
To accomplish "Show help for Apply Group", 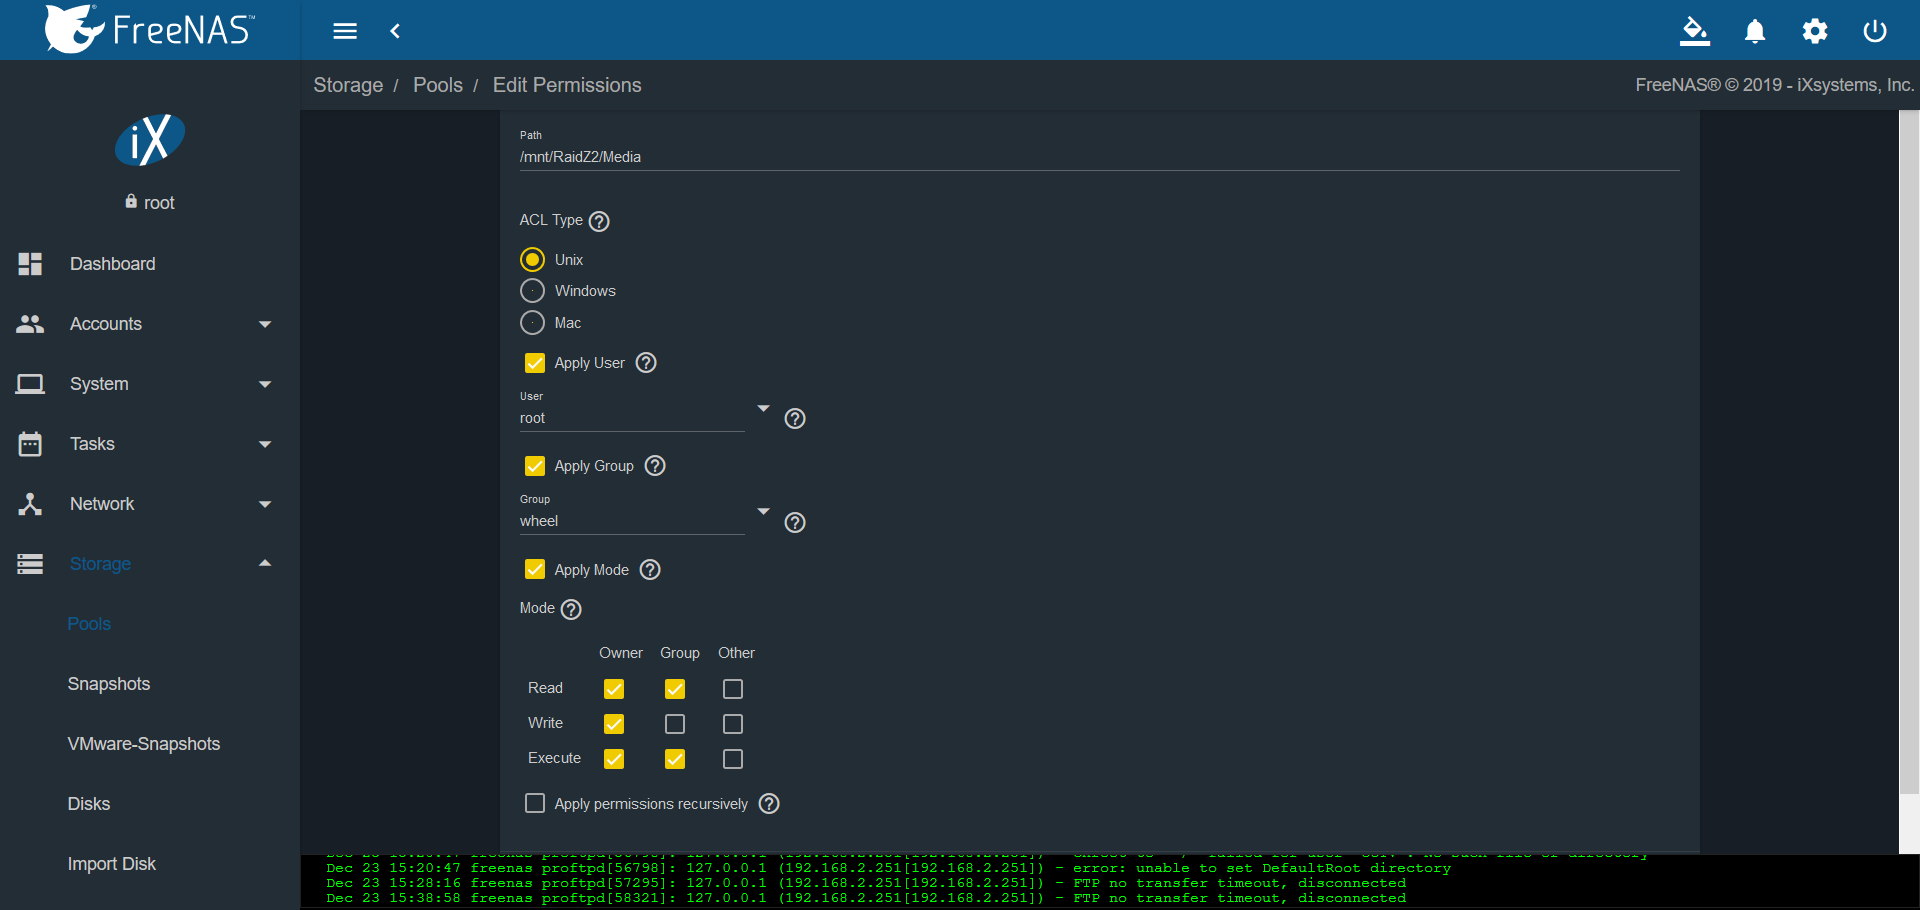I will (x=655, y=466).
